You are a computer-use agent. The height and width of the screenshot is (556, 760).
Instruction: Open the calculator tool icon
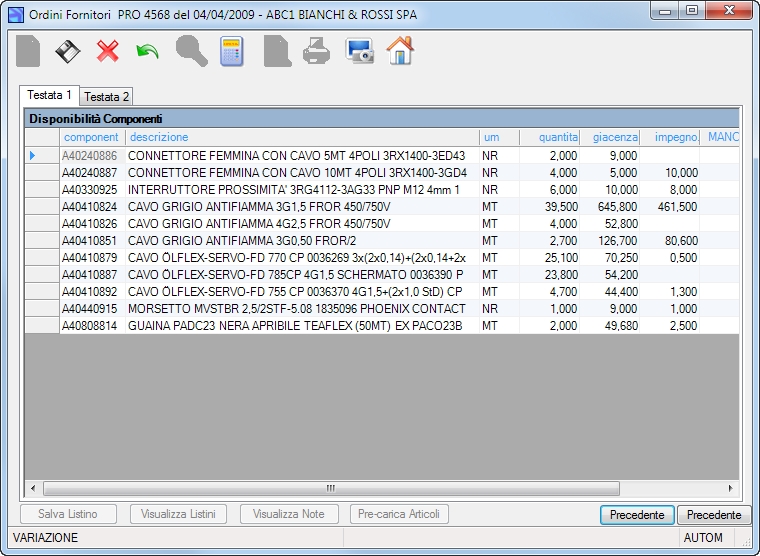click(x=232, y=51)
